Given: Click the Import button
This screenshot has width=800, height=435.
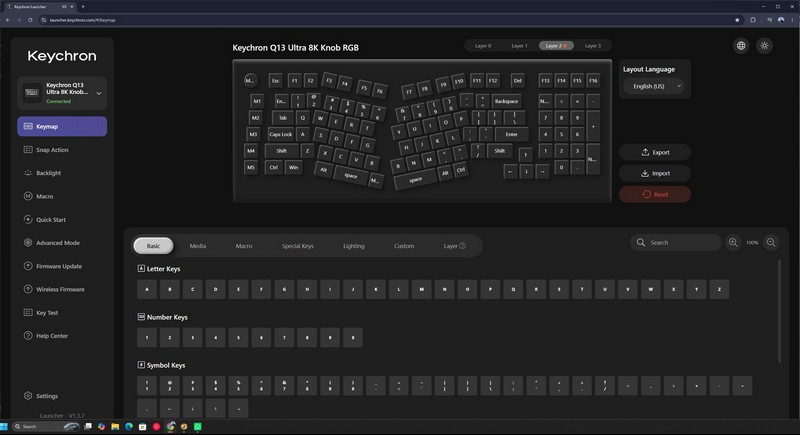Looking at the screenshot, I should (655, 173).
